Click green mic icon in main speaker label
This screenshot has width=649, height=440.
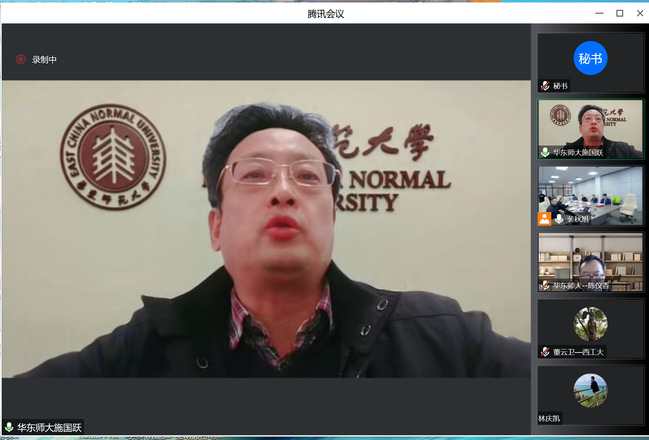click(9, 427)
